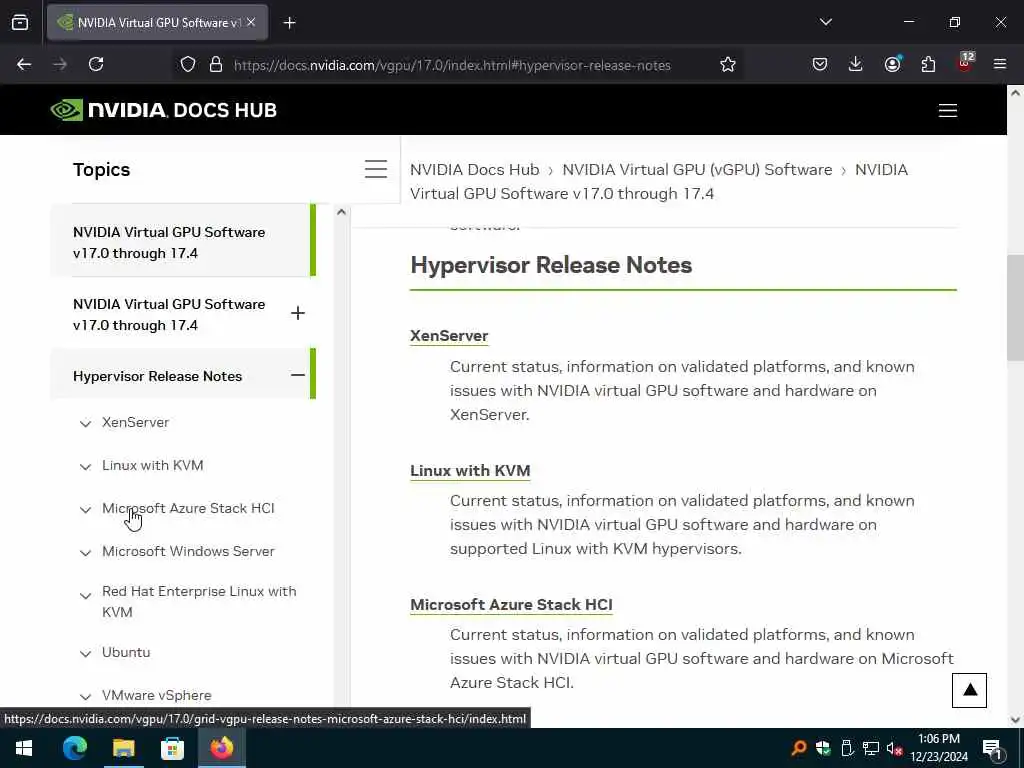Open the notification center icon
The image size is (1024, 768).
coord(993,749)
